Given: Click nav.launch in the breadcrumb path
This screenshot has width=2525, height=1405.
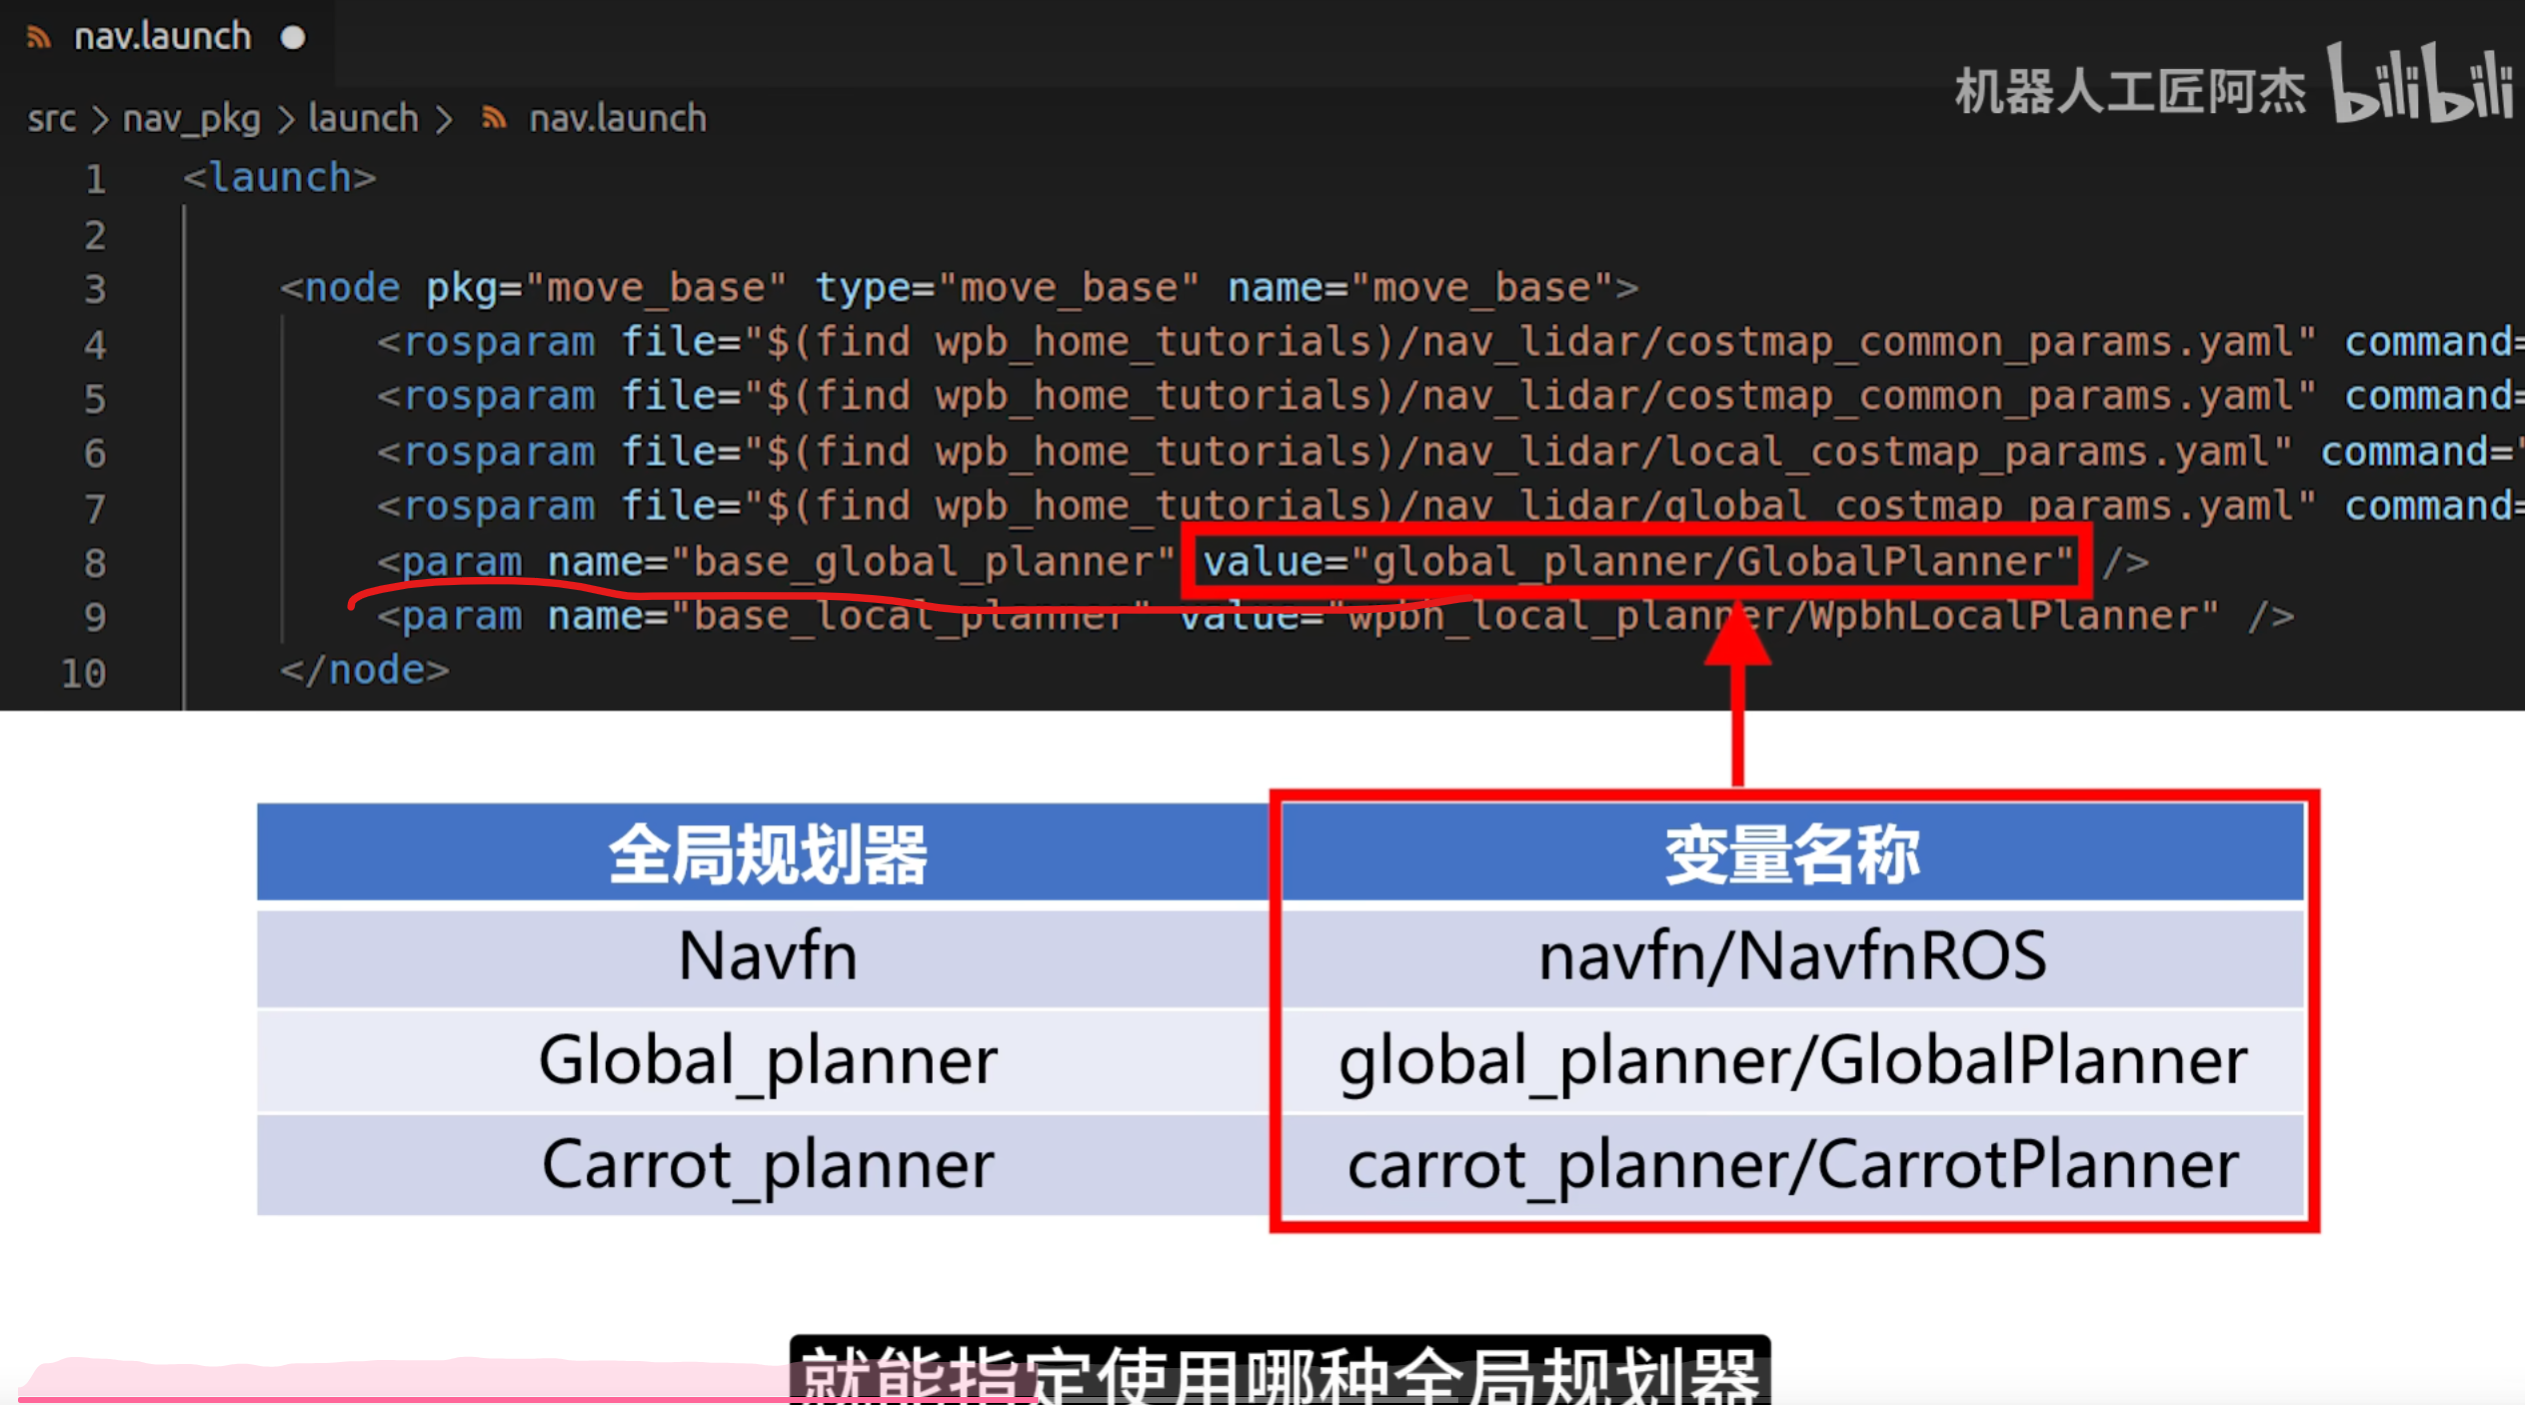Looking at the screenshot, I should point(617,119).
